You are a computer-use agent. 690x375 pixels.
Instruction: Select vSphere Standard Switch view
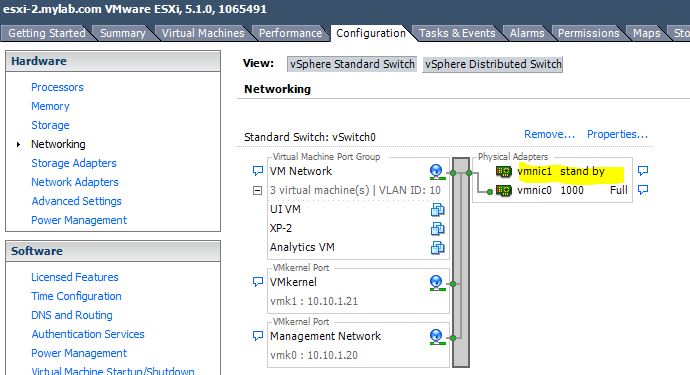point(352,64)
